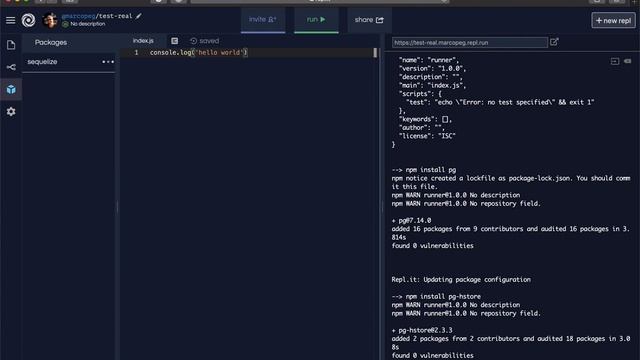Viewport: 640px width, 360px height.
Task: Click the '+ pg@7.14.0' console line
Action: tap(411, 220)
